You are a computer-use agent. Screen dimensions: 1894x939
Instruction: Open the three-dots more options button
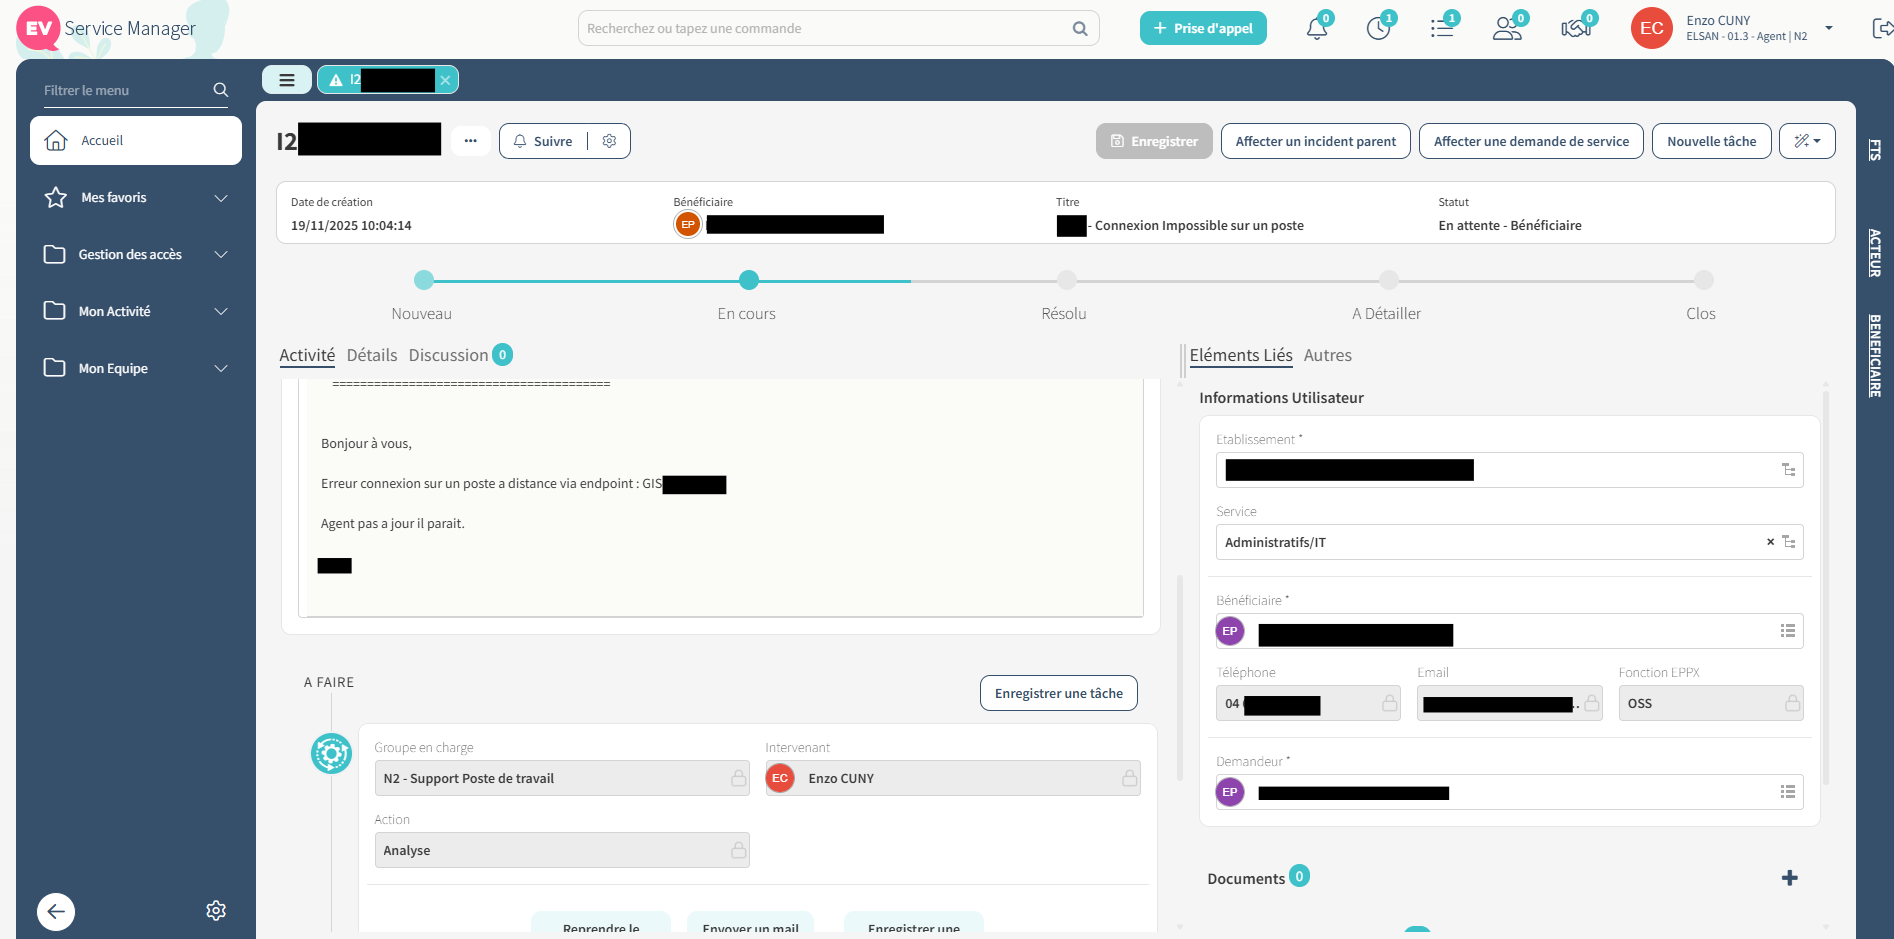tap(471, 141)
